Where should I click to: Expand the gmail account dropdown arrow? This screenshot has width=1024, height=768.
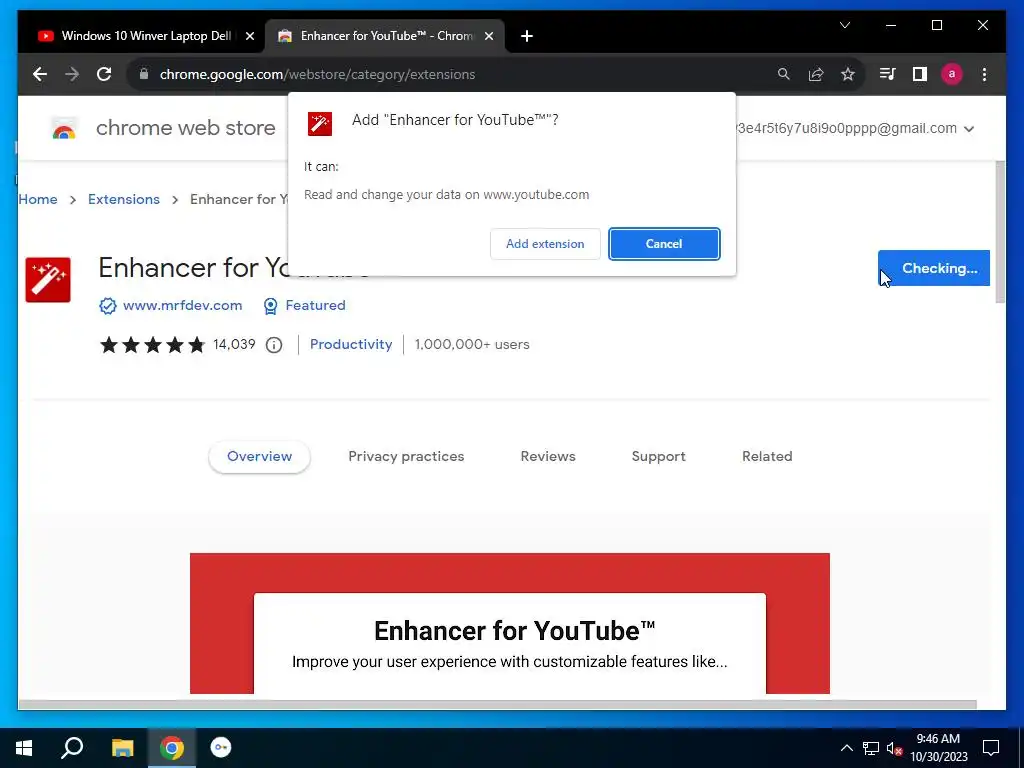click(969, 129)
